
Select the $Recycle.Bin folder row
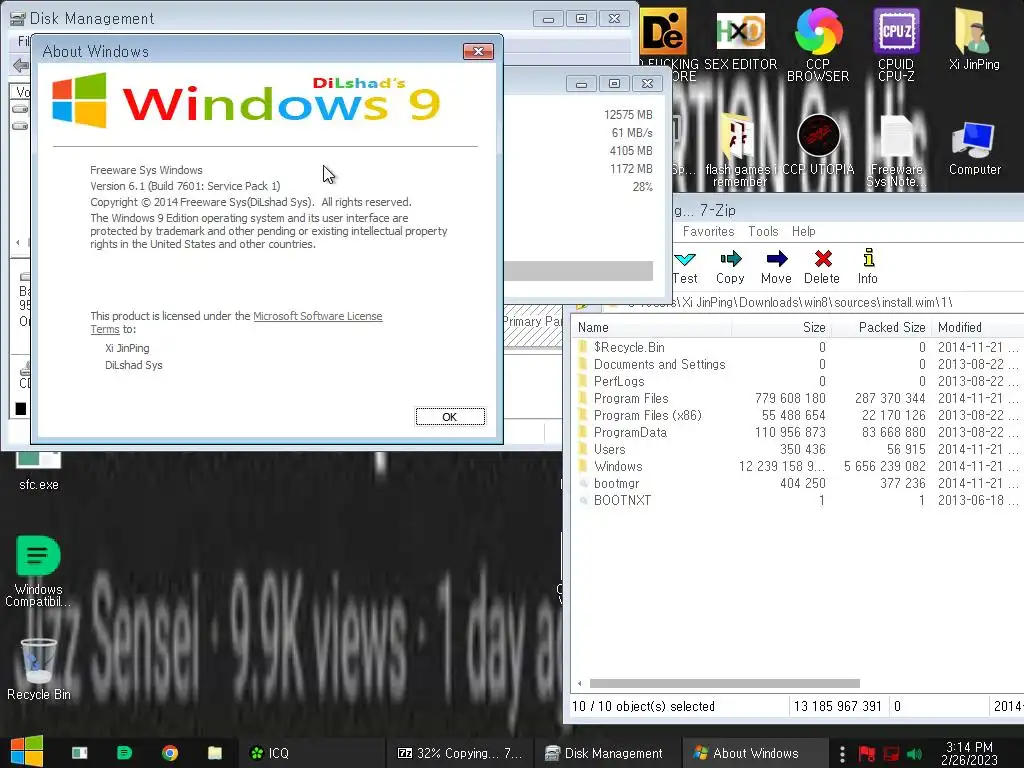coord(797,347)
